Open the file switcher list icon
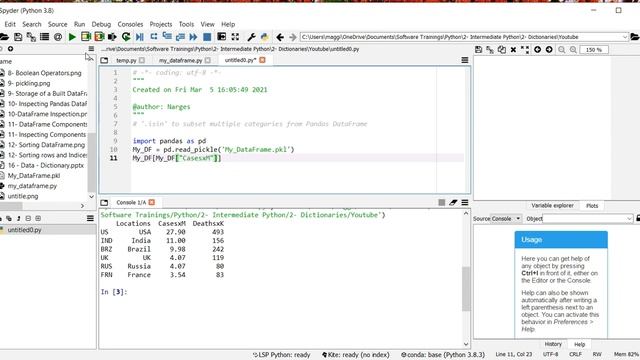Screen dimensions: 640x360 (44, 37)
